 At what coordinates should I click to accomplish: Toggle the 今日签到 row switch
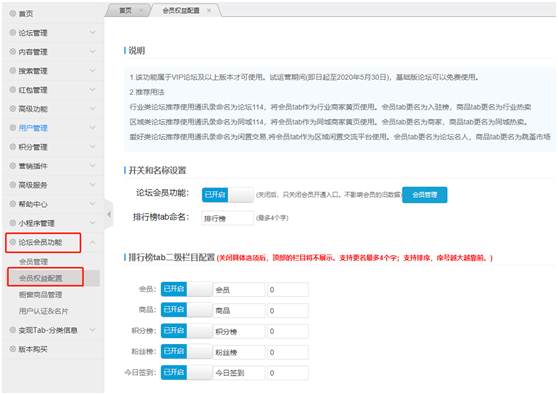pos(186,372)
